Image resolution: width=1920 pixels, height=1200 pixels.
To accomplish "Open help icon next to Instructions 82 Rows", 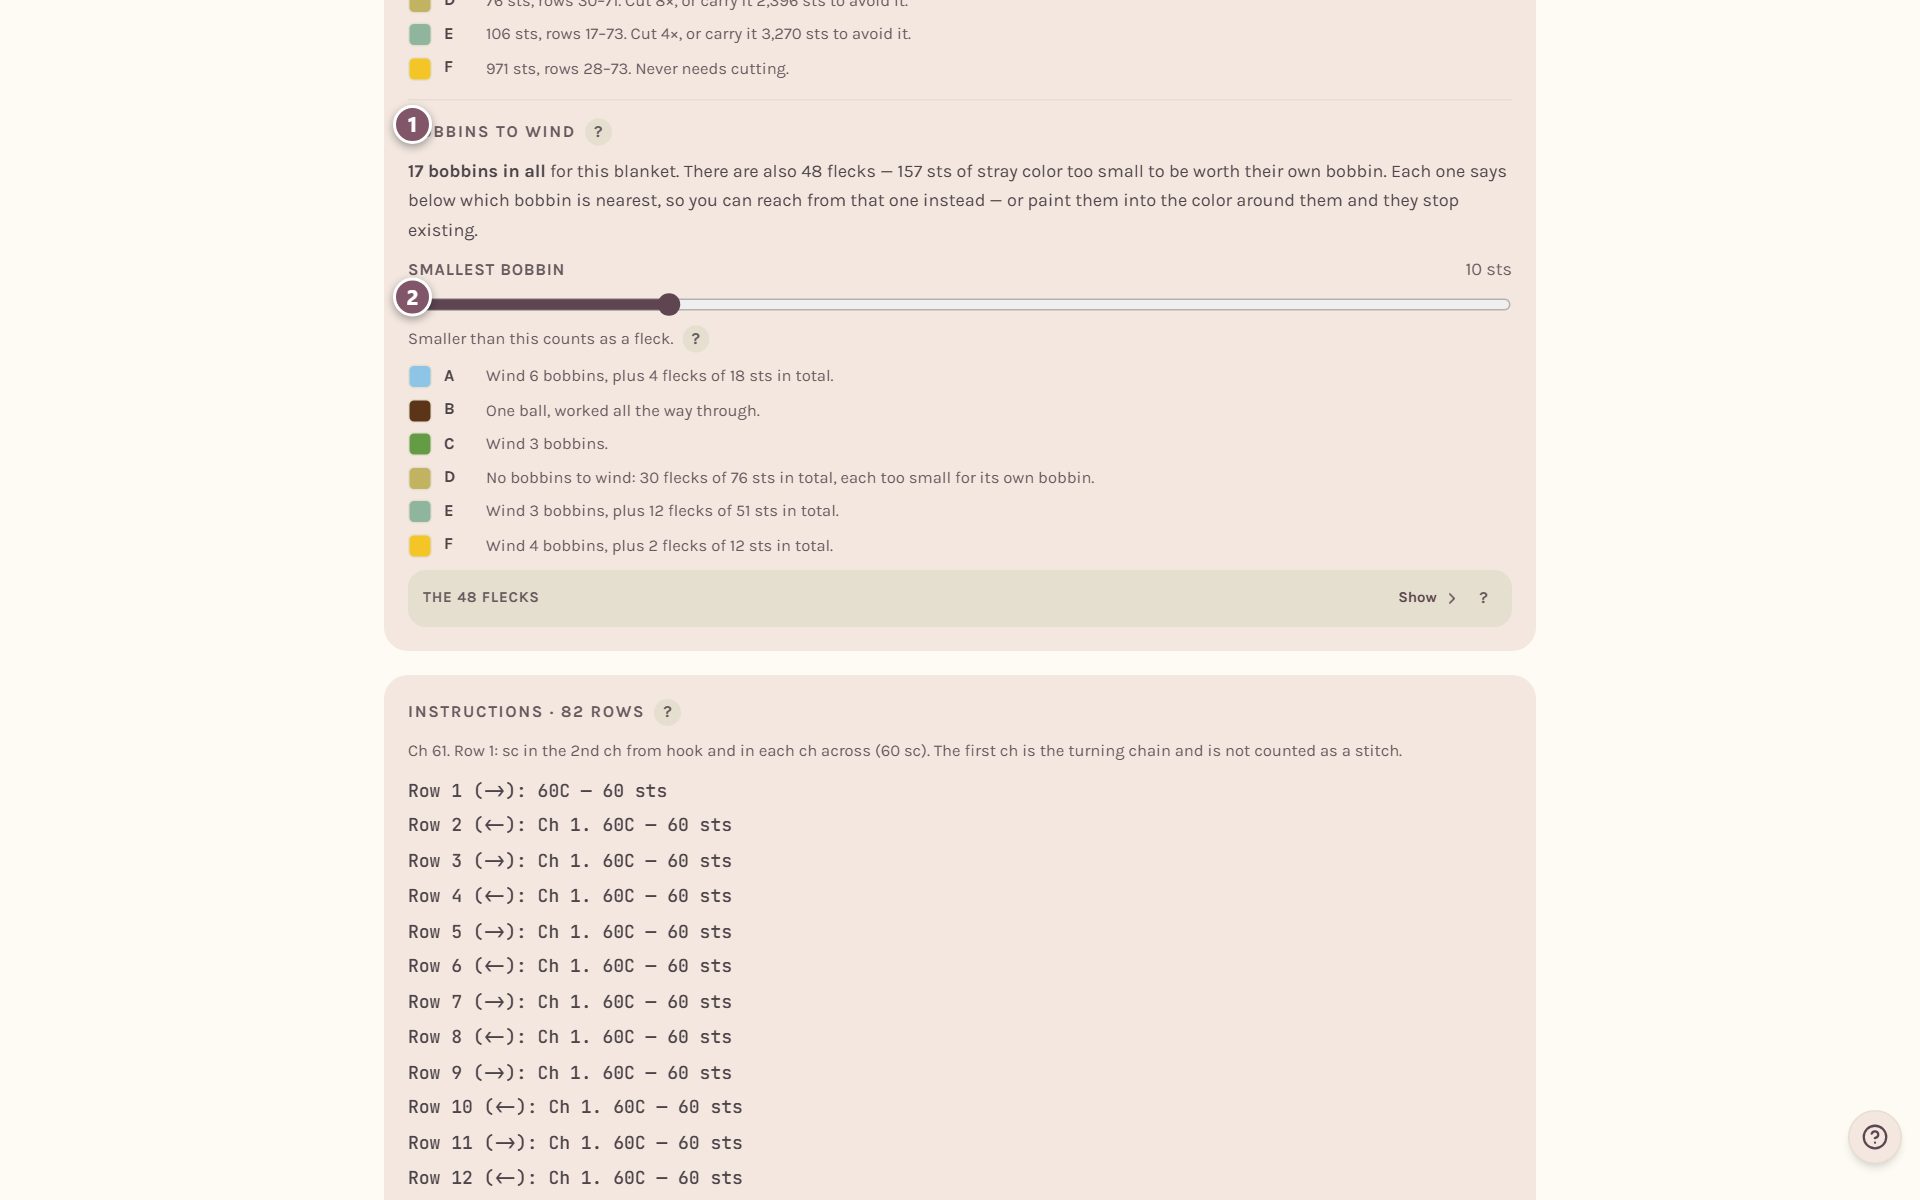I will (x=667, y=712).
